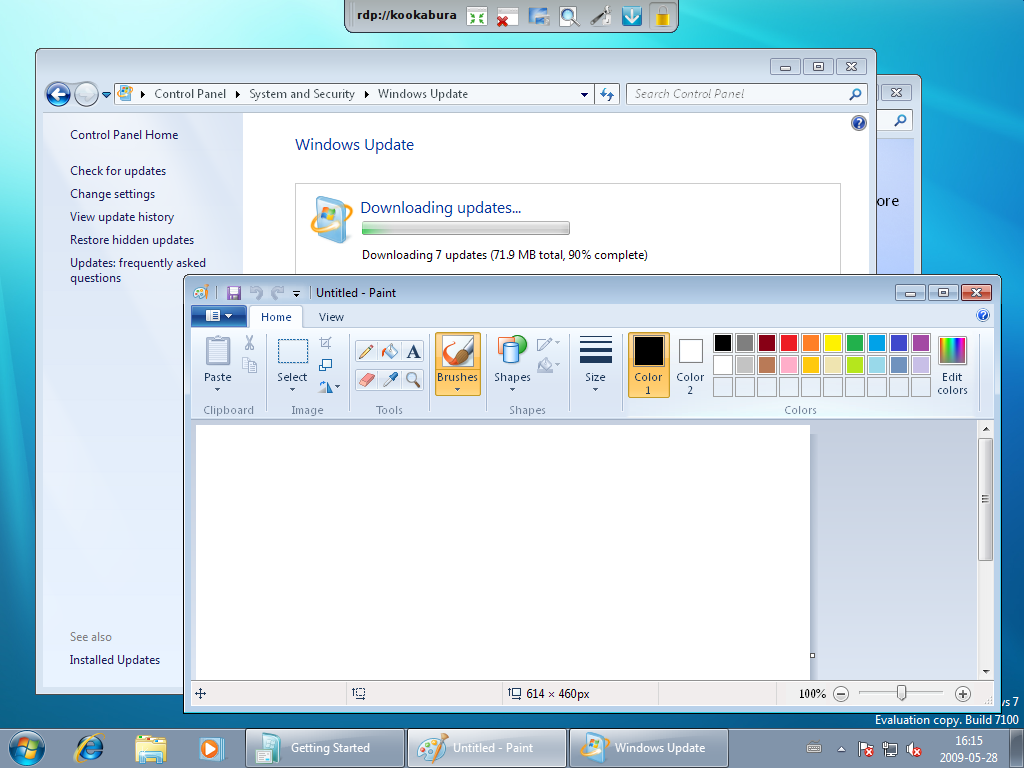This screenshot has height=768, width=1024.
Task: Pick the red color swatch in the palette
Action: tap(789, 343)
